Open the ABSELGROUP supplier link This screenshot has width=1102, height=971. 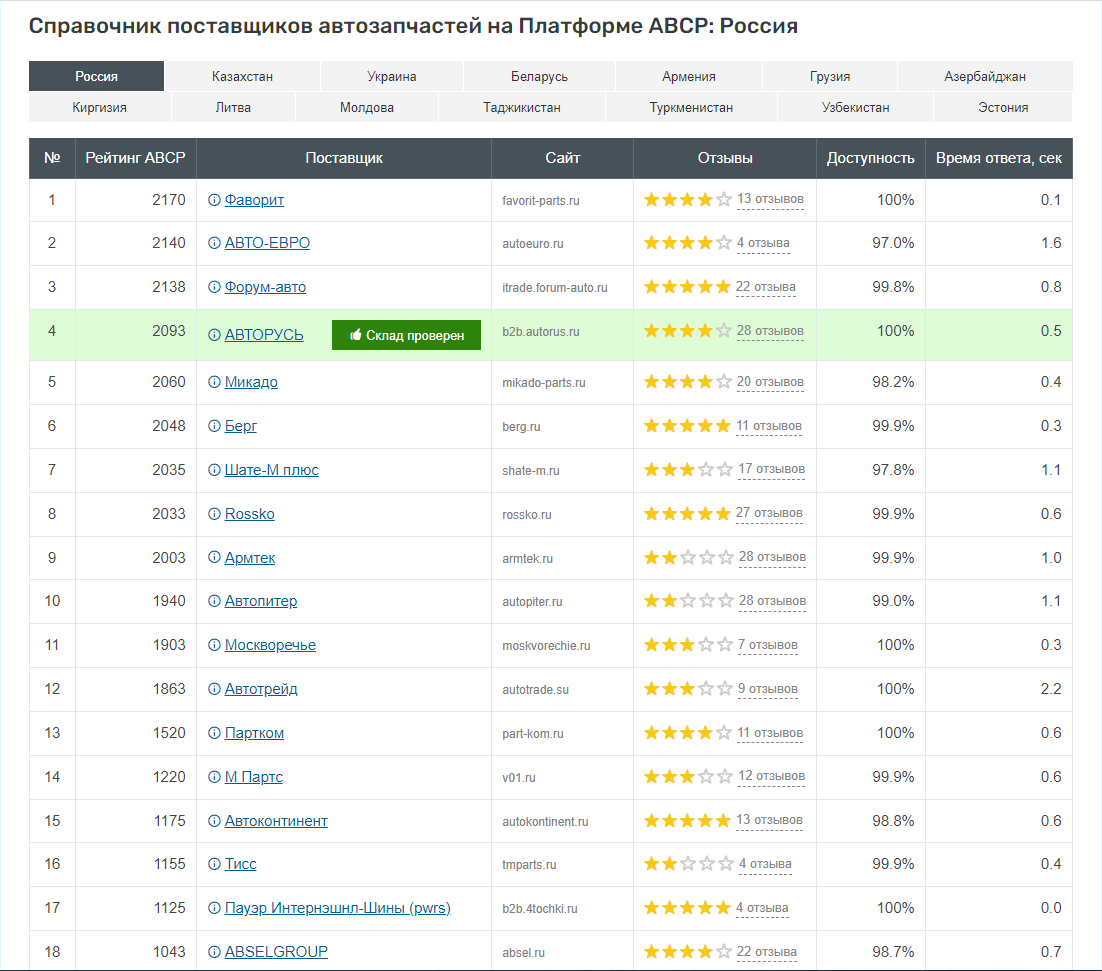click(x=276, y=952)
